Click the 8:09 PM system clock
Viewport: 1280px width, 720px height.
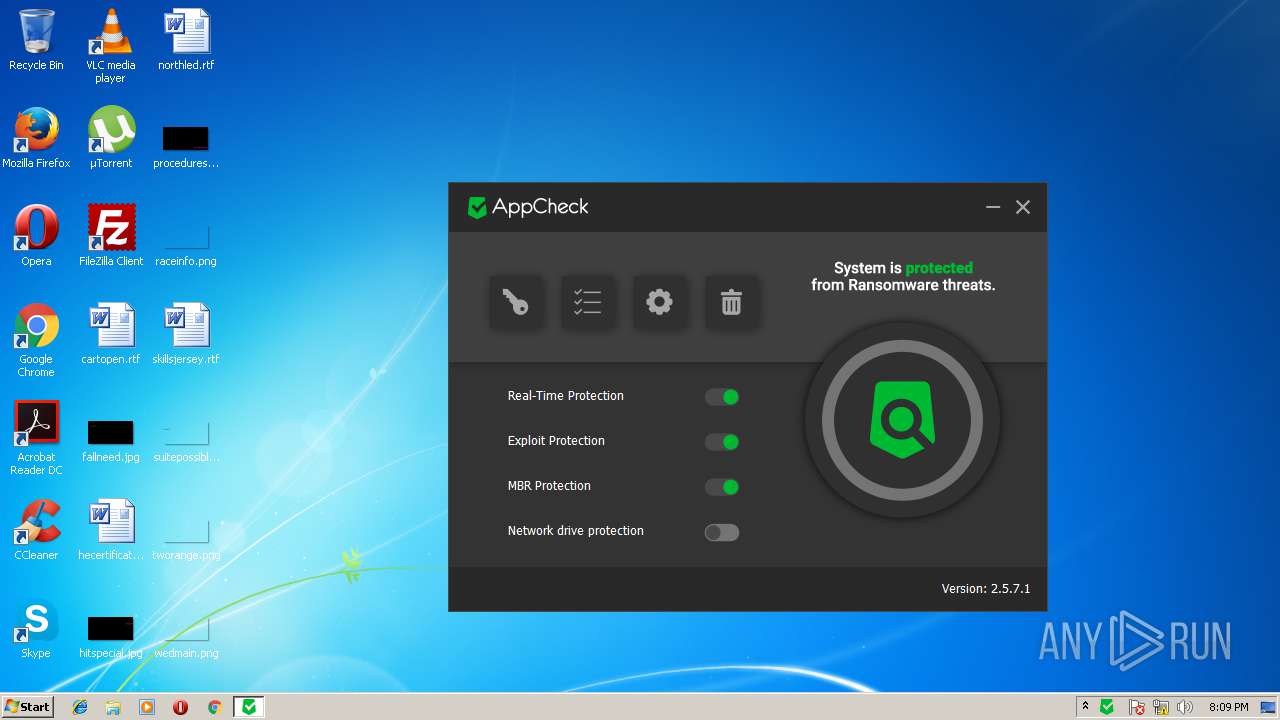(1229, 707)
